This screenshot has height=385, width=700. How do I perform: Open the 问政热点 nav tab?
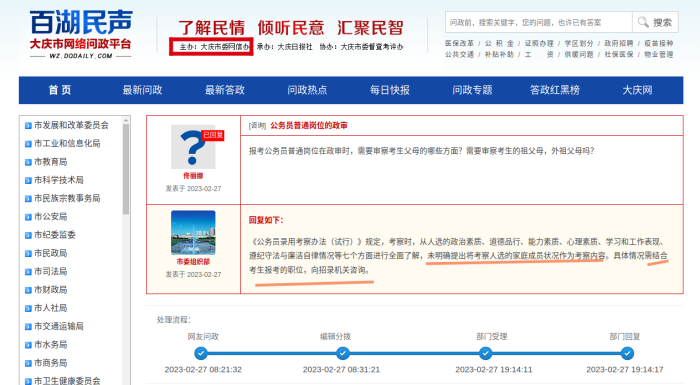pyautogui.click(x=307, y=90)
